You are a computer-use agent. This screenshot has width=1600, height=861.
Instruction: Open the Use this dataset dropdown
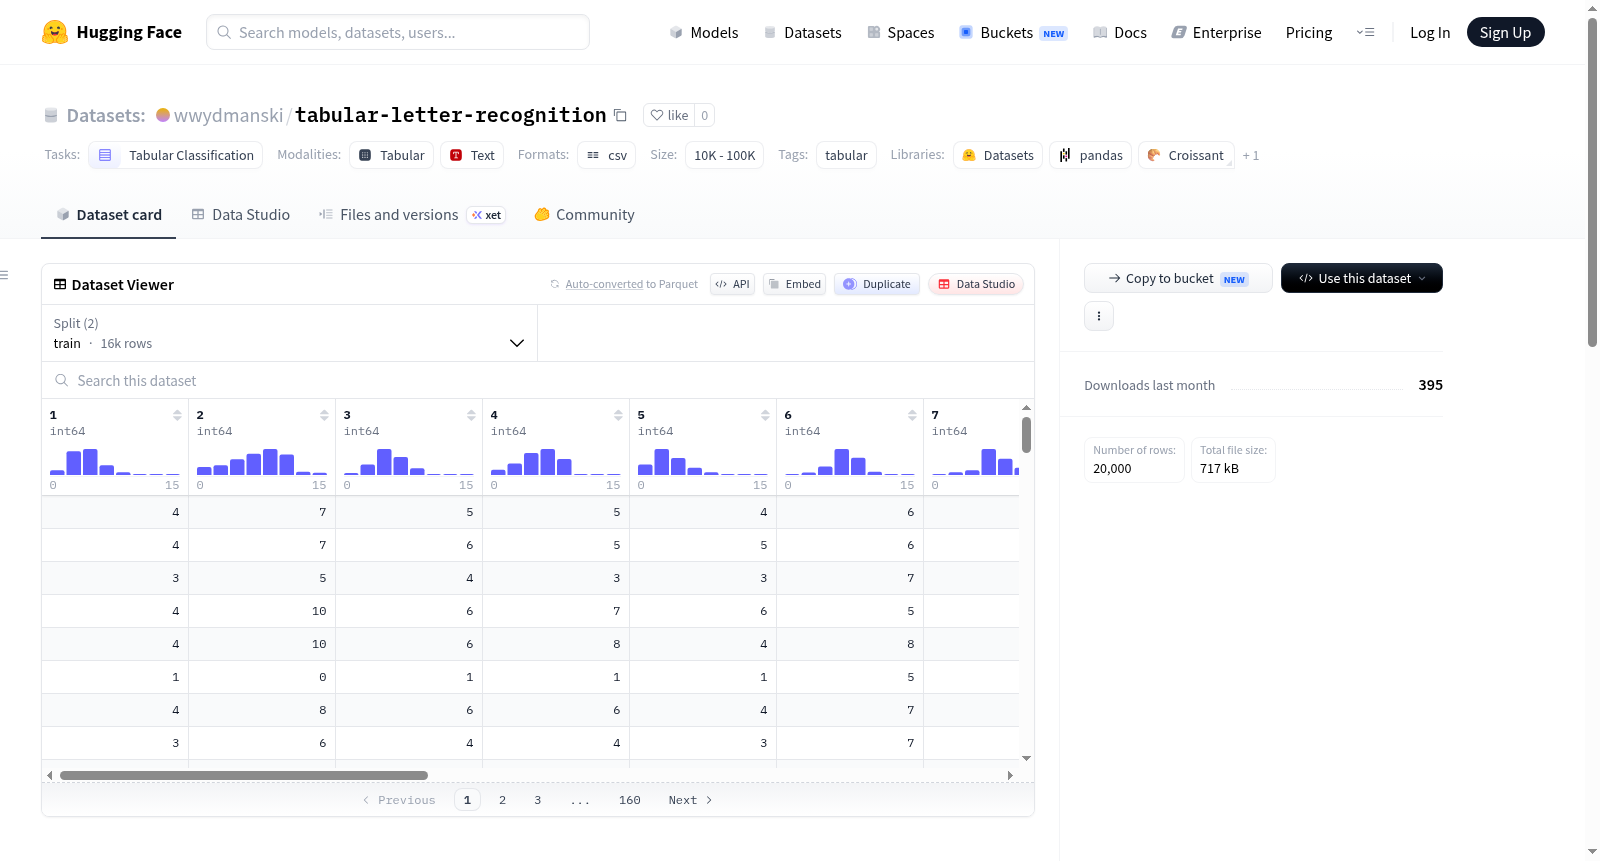(x=1361, y=278)
